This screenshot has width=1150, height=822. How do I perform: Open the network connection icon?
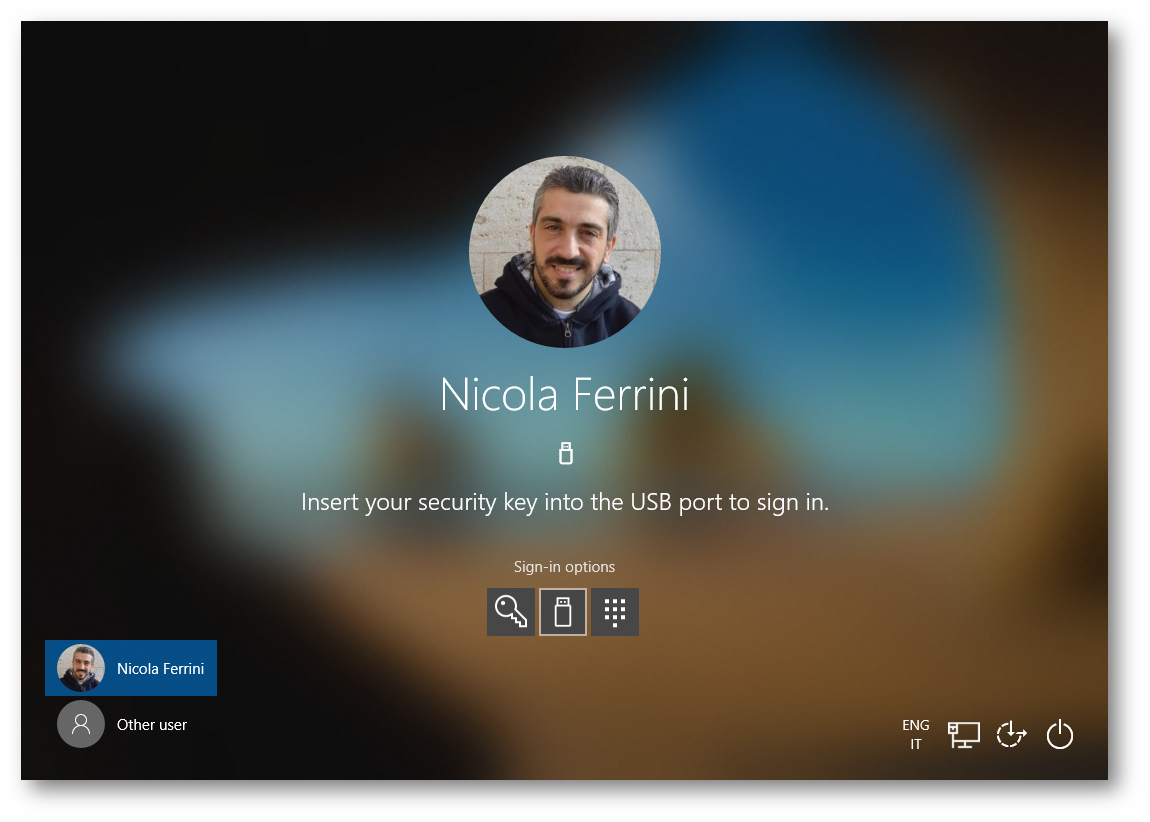click(964, 734)
